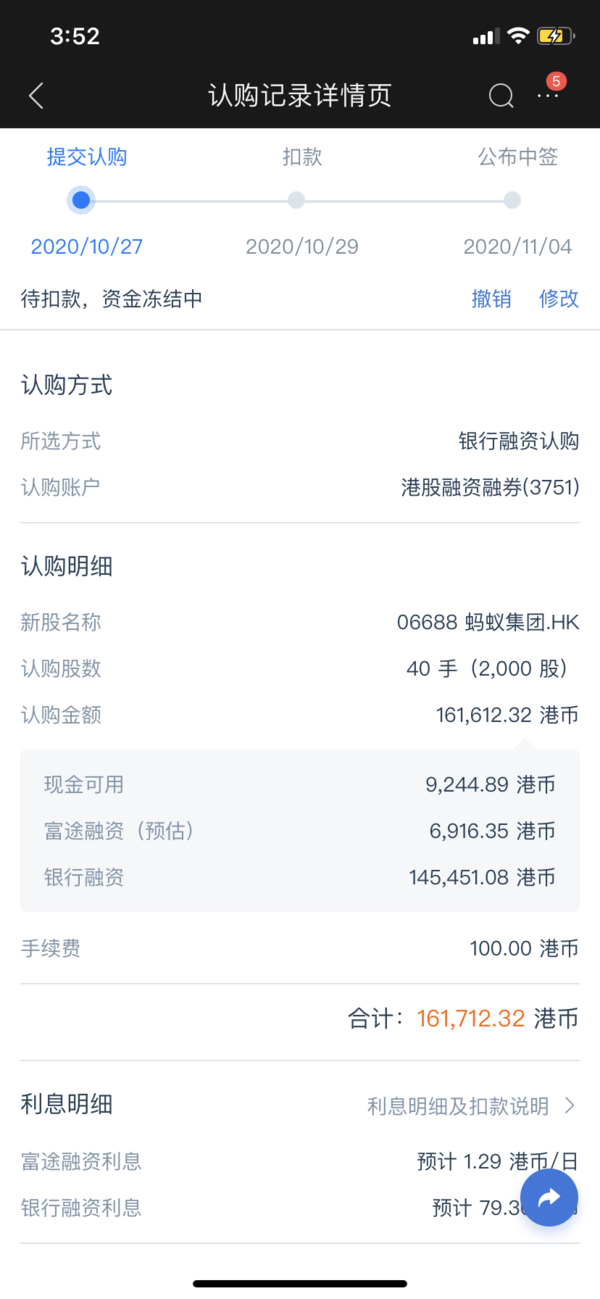The image size is (600, 1299).
Task: Open search via magnifier icon
Action: click(501, 96)
